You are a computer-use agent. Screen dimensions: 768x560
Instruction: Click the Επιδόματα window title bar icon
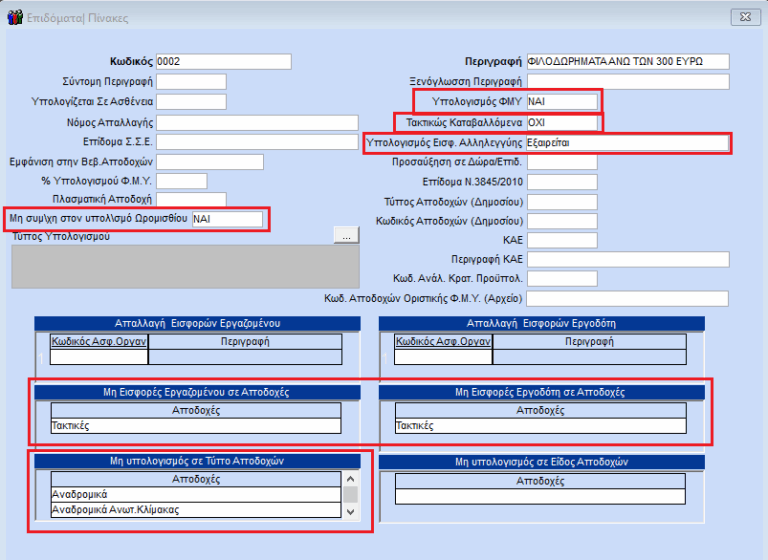[15, 17]
